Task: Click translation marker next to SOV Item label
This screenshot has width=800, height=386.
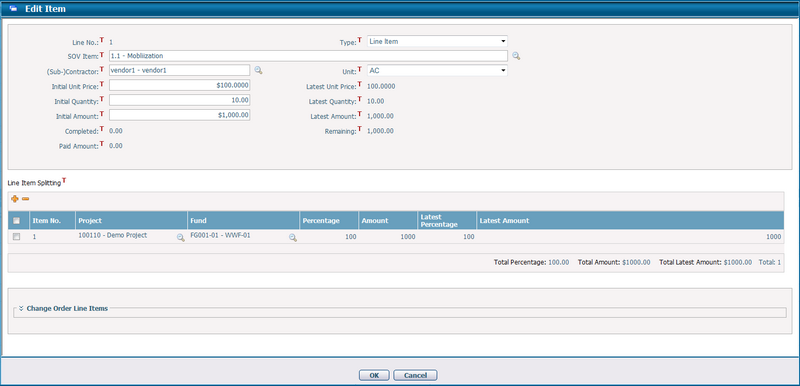Action: tap(102, 54)
